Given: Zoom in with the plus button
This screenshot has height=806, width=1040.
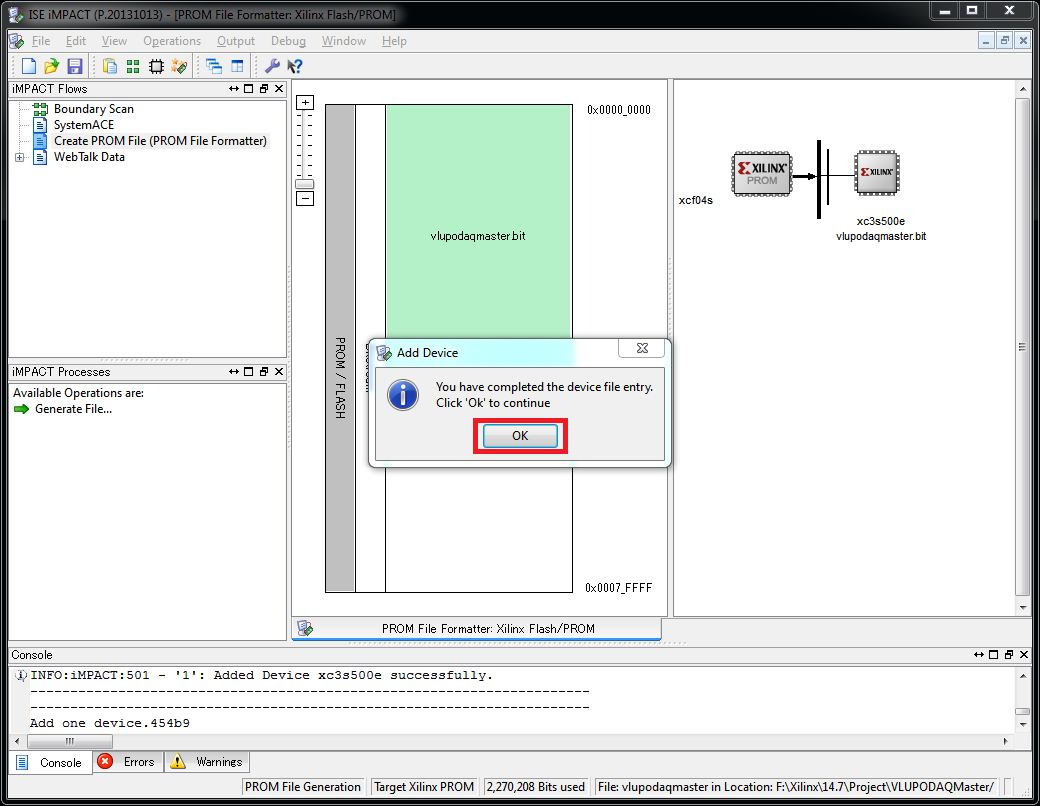Looking at the screenshot, I should 305,102.
